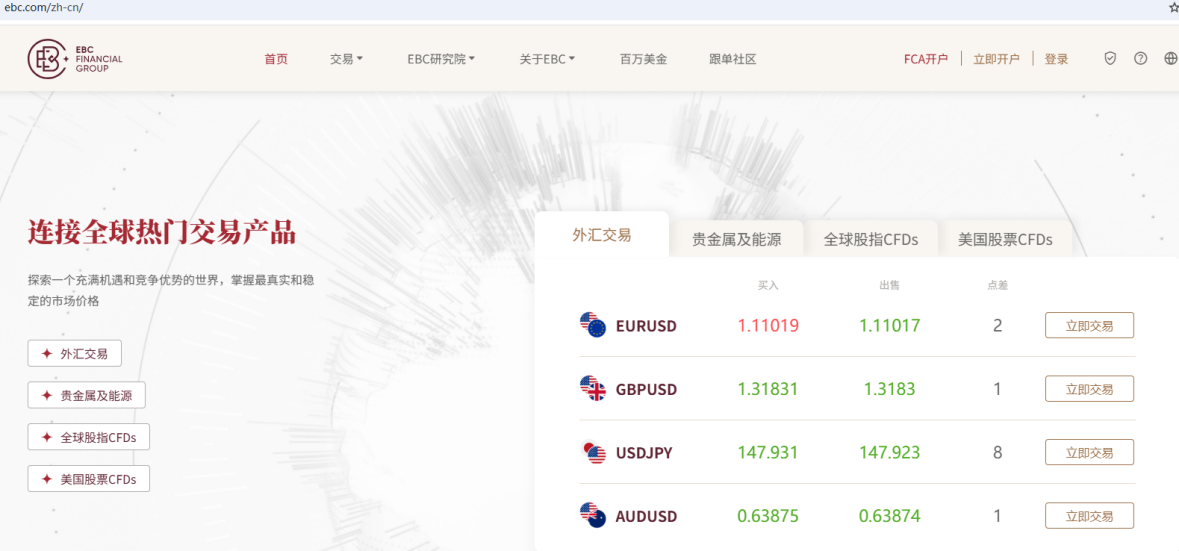Click the GBPUSD currency flag icon

(x=593, y=389)
